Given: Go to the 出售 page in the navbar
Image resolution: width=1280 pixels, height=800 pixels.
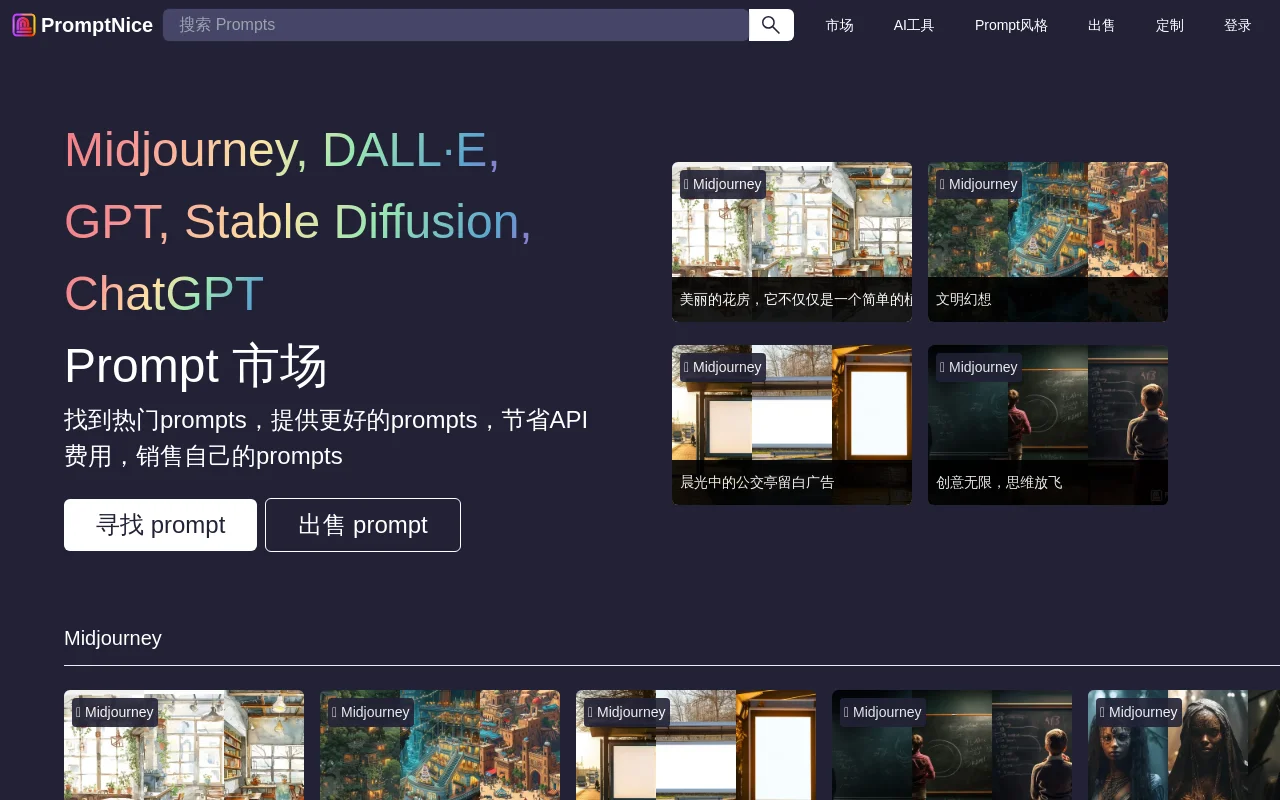Looking at the screenshot, I should (x=1101, y=25).
